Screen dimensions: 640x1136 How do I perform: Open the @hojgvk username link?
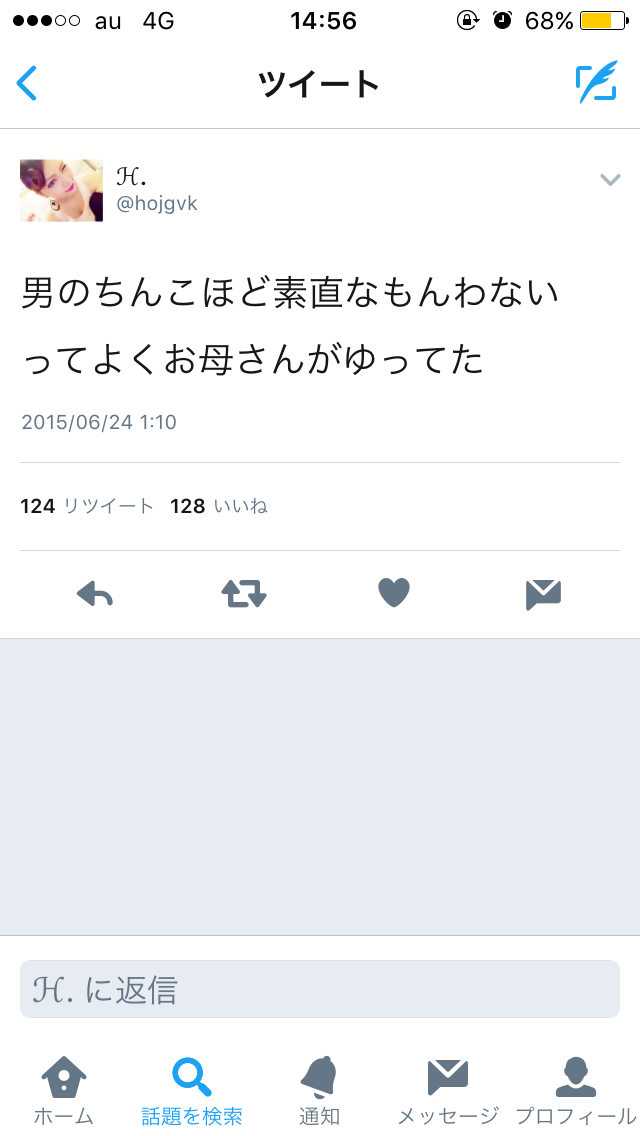(x=157, y=204)
